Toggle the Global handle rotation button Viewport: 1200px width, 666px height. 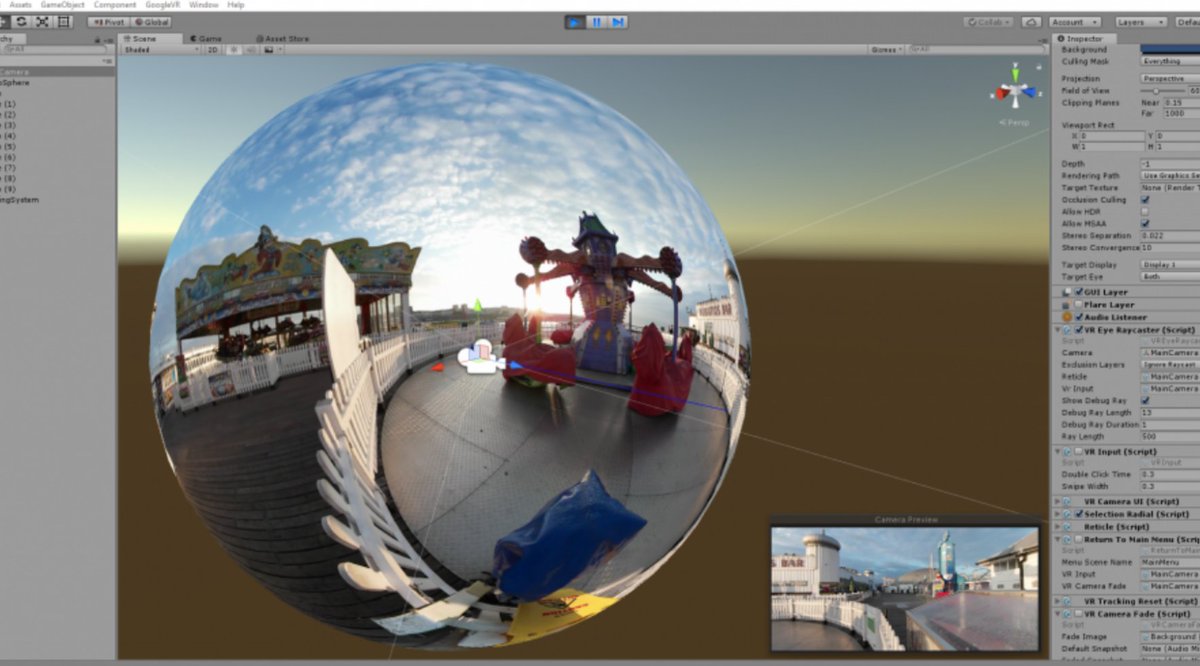[x=150, y=21]
